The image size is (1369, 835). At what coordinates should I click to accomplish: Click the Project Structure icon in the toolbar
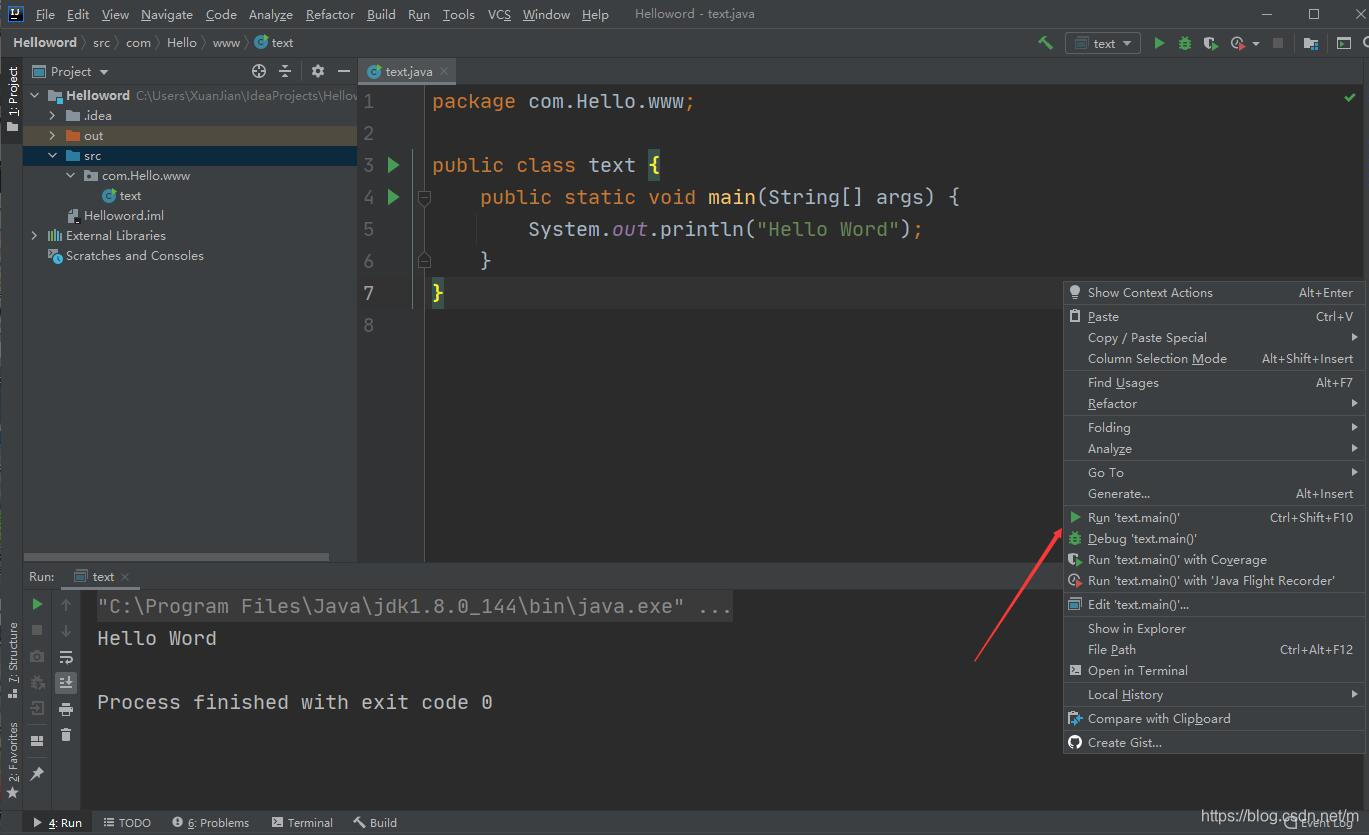point(1311,43)
